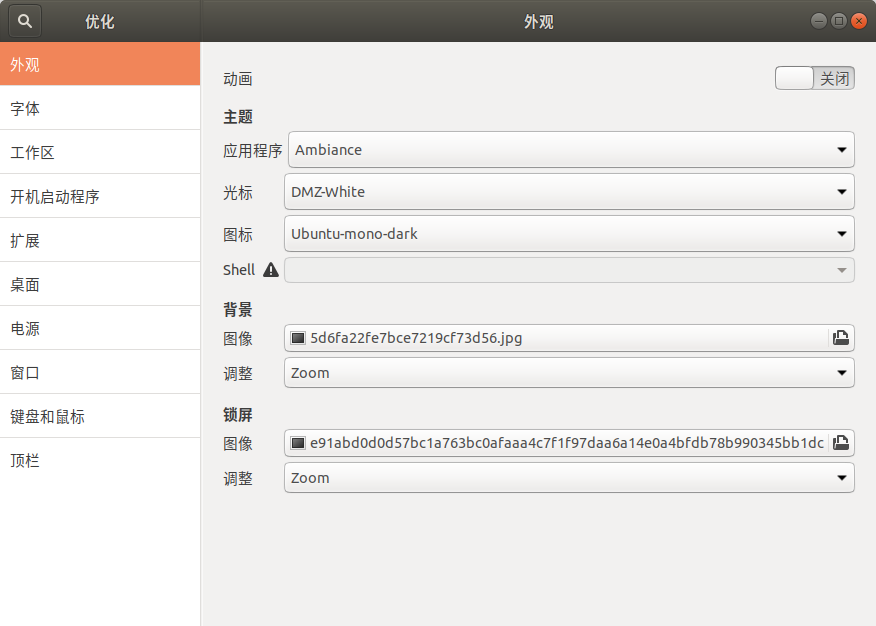Click lock screen image thumbnail icon
The width and height of the screenshot is (876, 626).
click(298, 443)
